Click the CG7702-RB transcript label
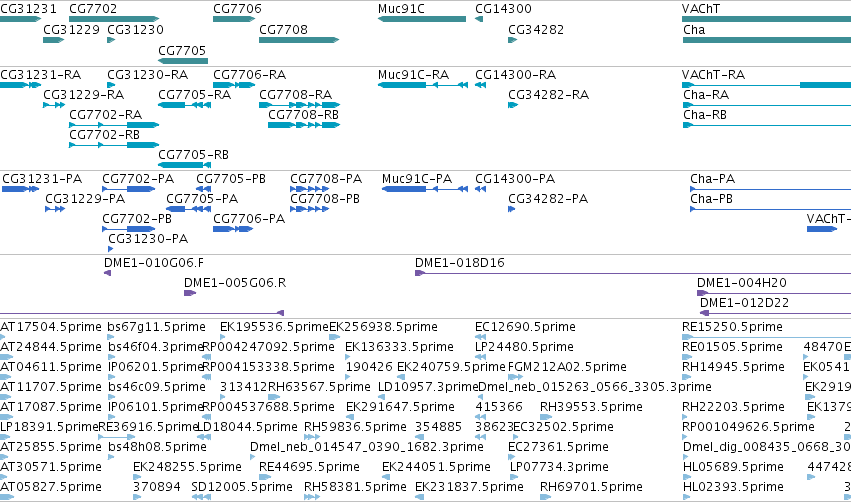 pyautogui.click(x=104, y=135)
